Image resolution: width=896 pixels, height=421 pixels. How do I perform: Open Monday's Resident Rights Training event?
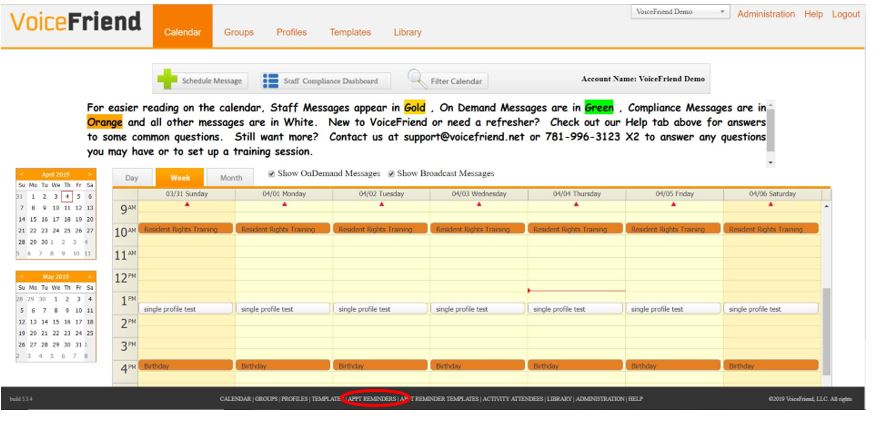(283, 228)
